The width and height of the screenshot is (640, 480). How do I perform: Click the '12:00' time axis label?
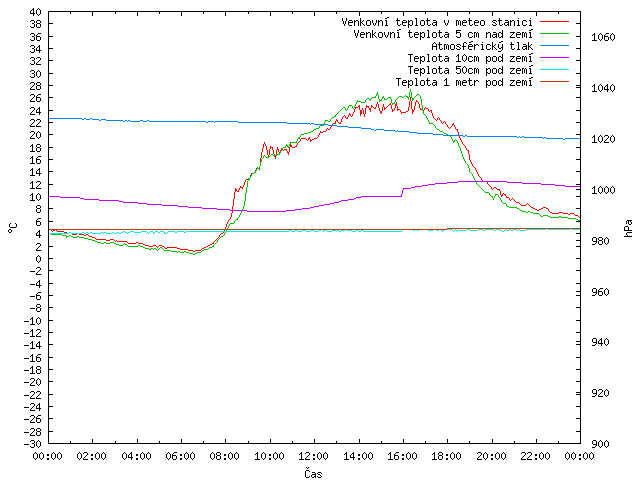[x=313, y=456]
